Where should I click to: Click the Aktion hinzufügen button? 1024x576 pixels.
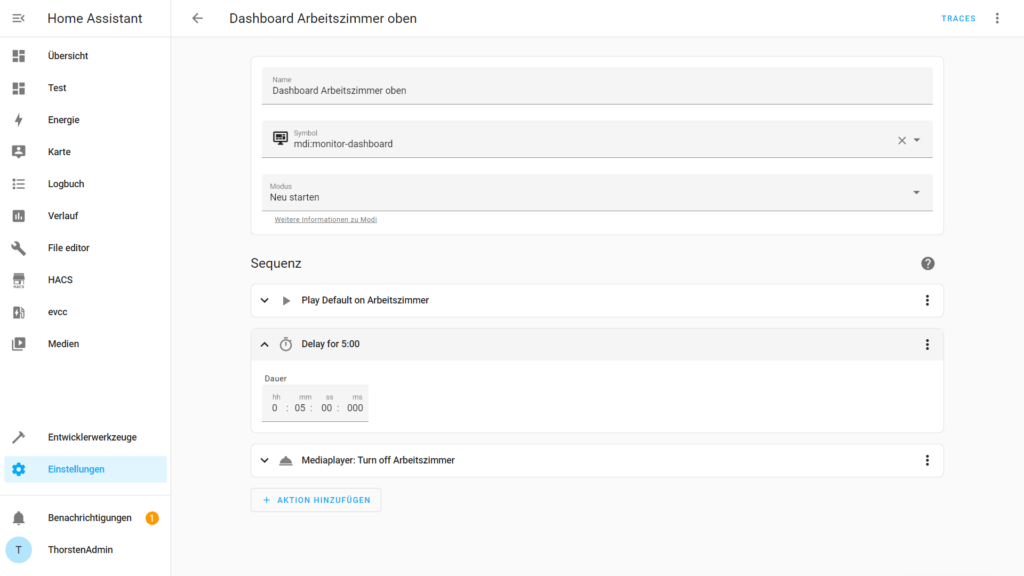(315, 500)
